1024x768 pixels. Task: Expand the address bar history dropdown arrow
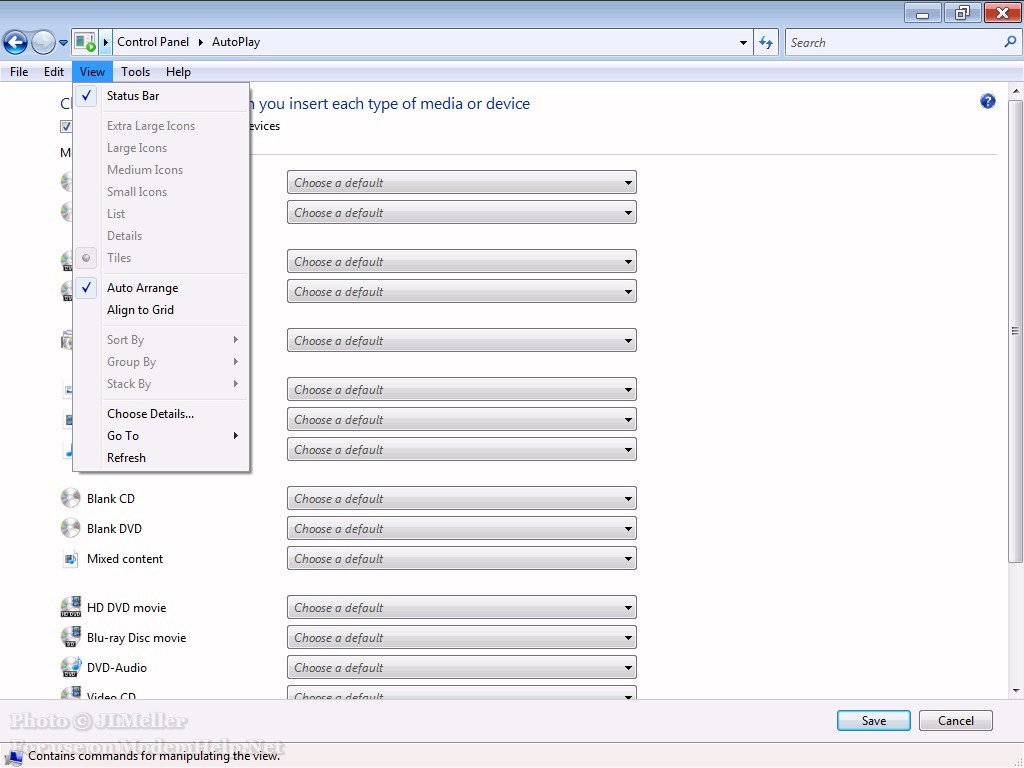point(743,43)
